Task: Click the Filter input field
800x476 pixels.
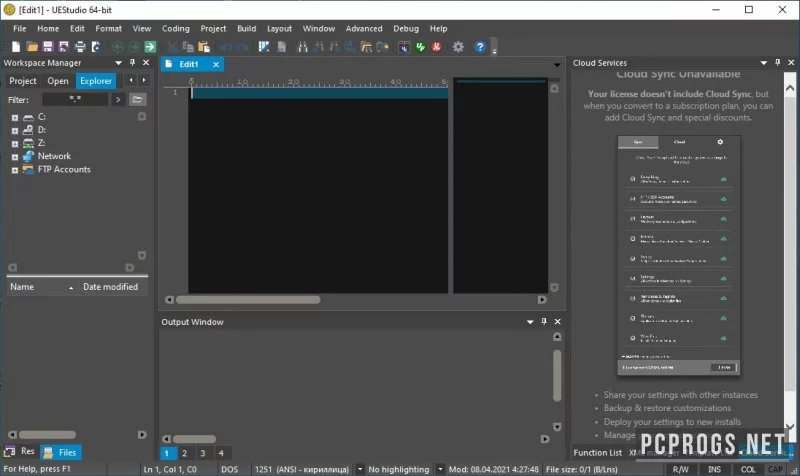Action: (75, 99)
